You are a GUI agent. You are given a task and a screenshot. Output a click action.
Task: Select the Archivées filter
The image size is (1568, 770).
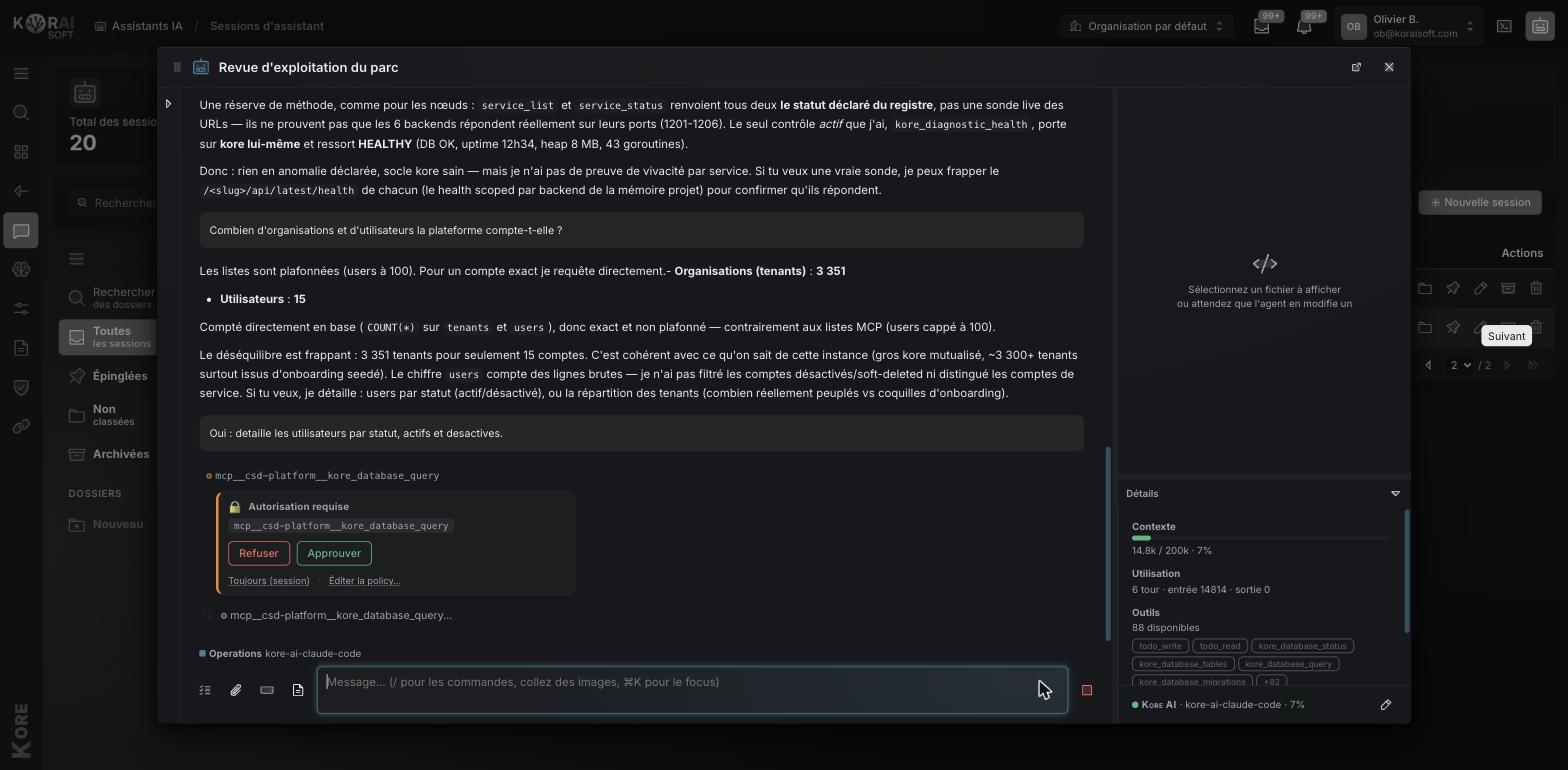tap(108, 454)
